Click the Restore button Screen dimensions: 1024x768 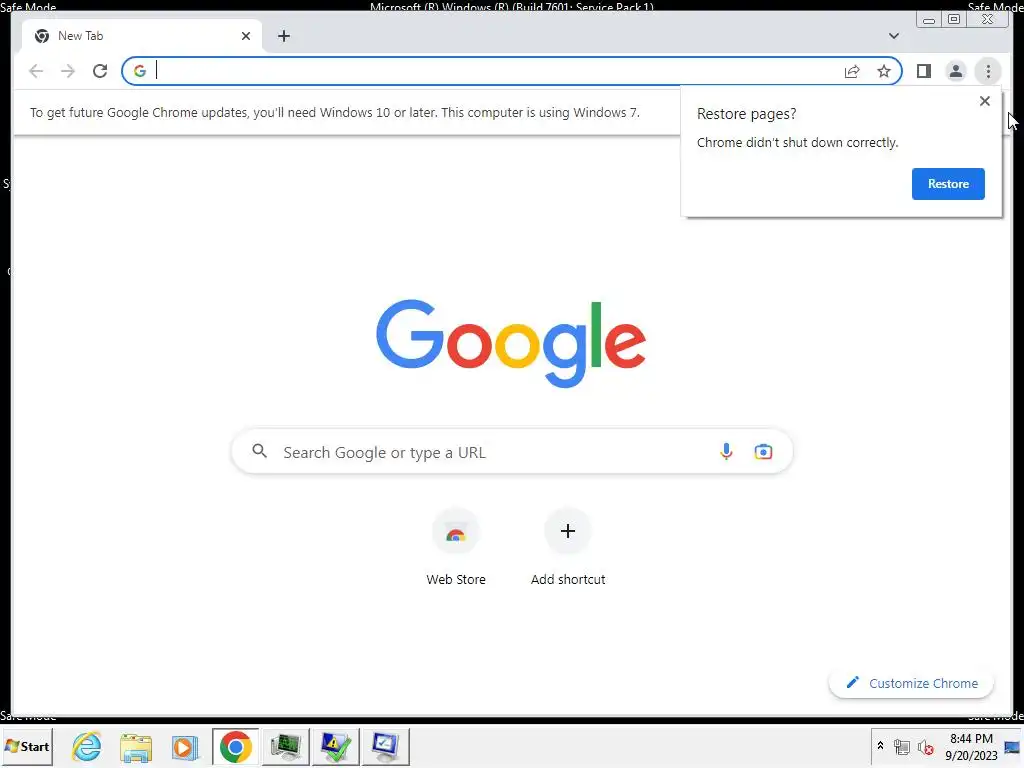pos(948,184)
